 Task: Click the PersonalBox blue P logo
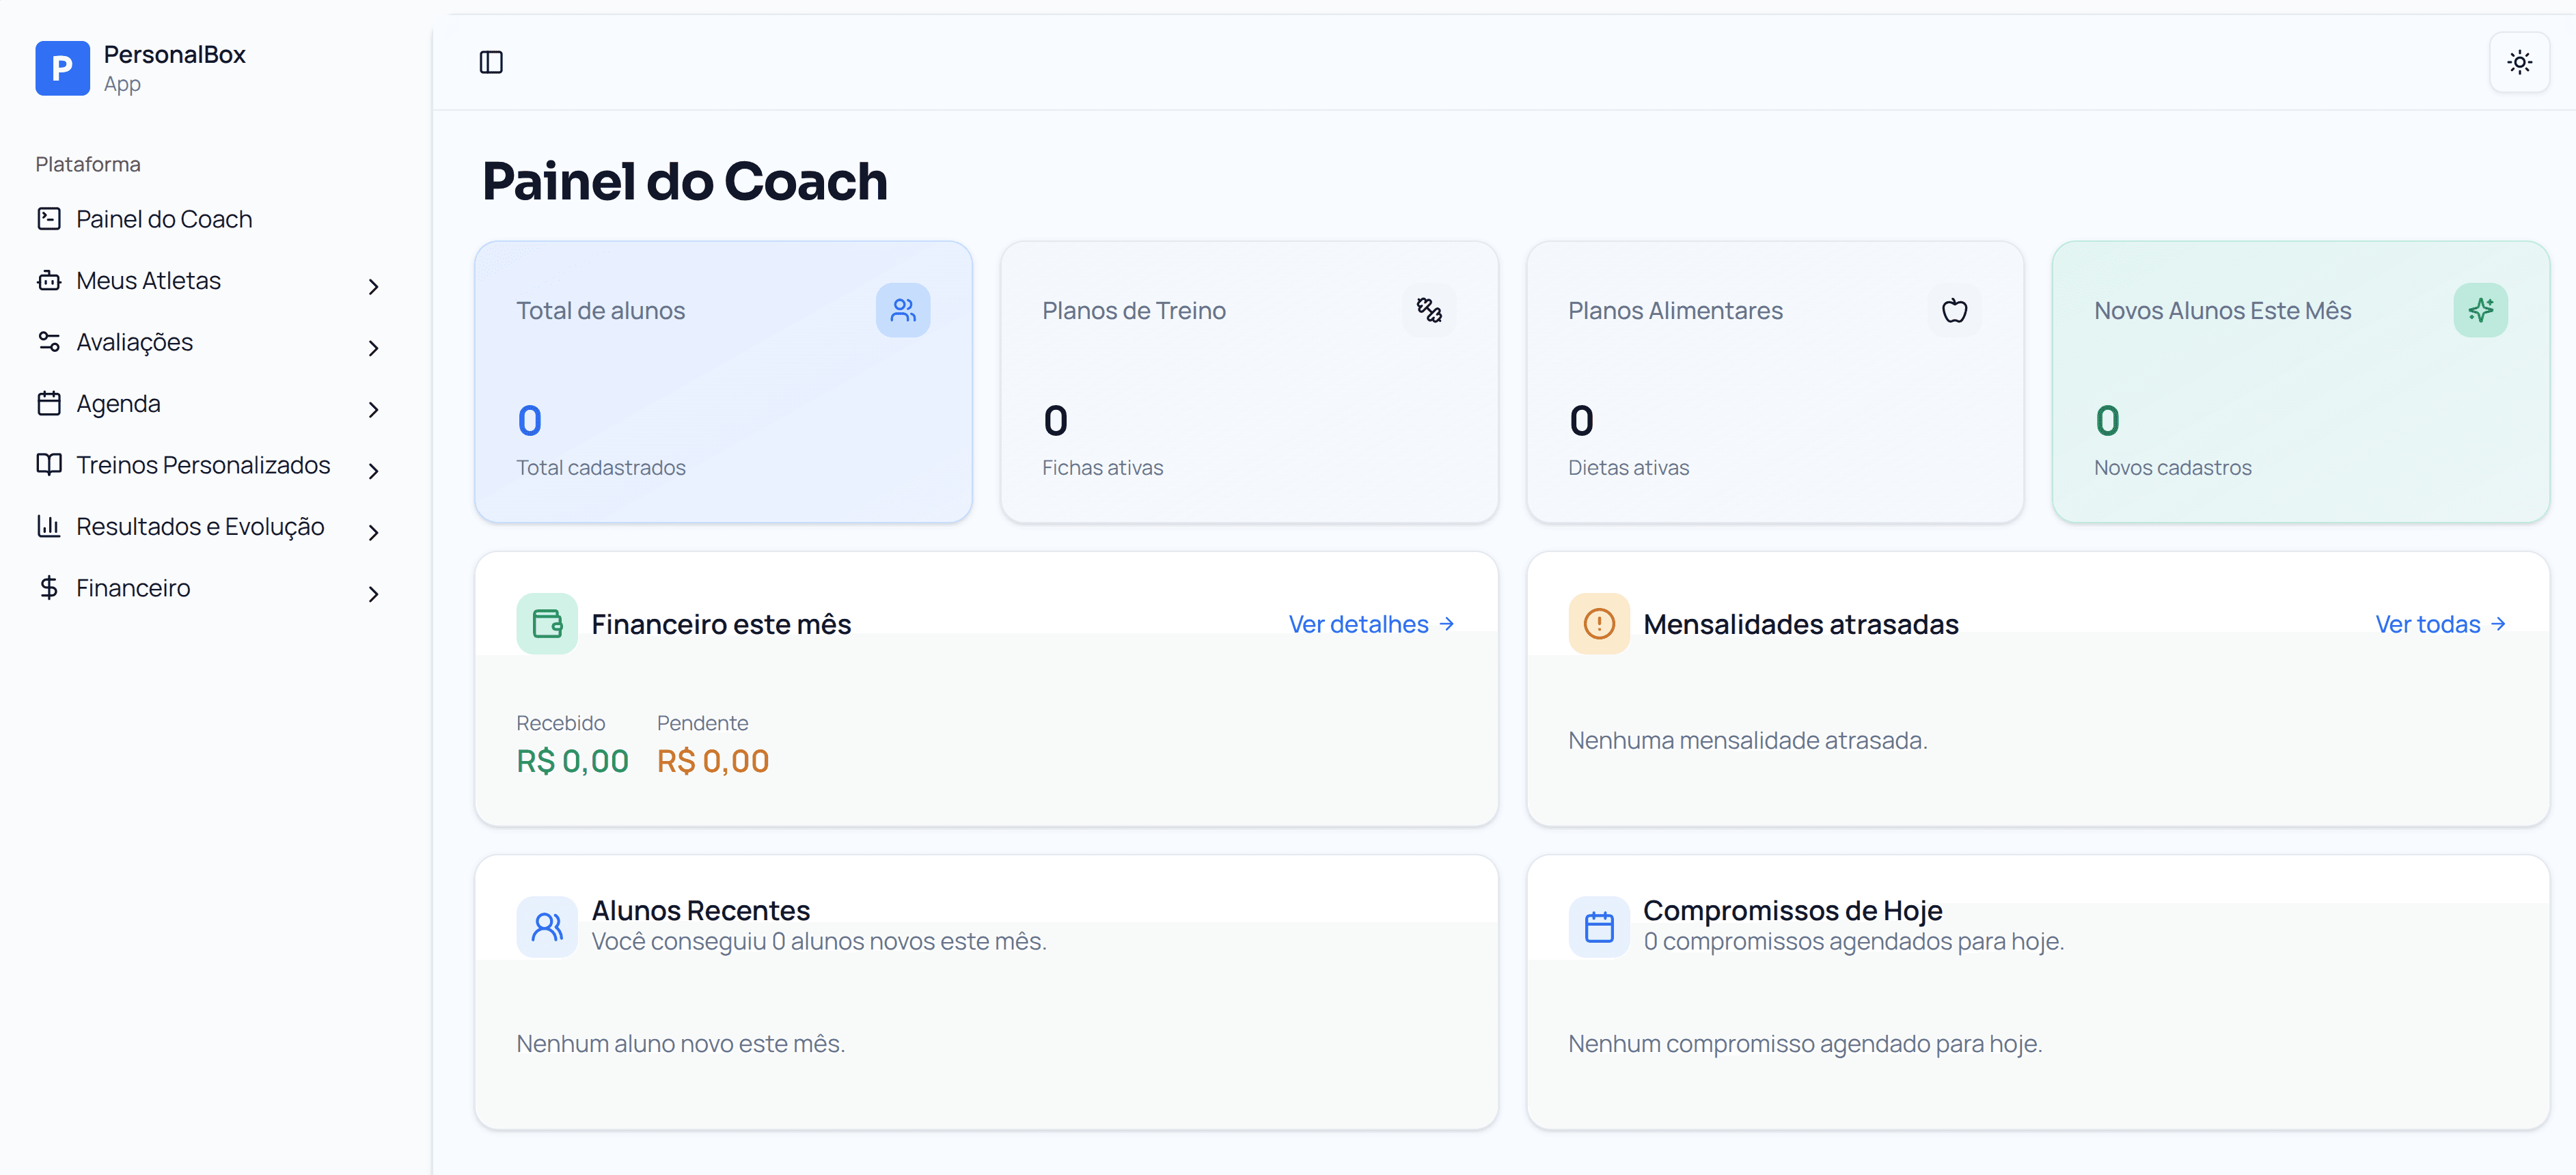[62, 68]
